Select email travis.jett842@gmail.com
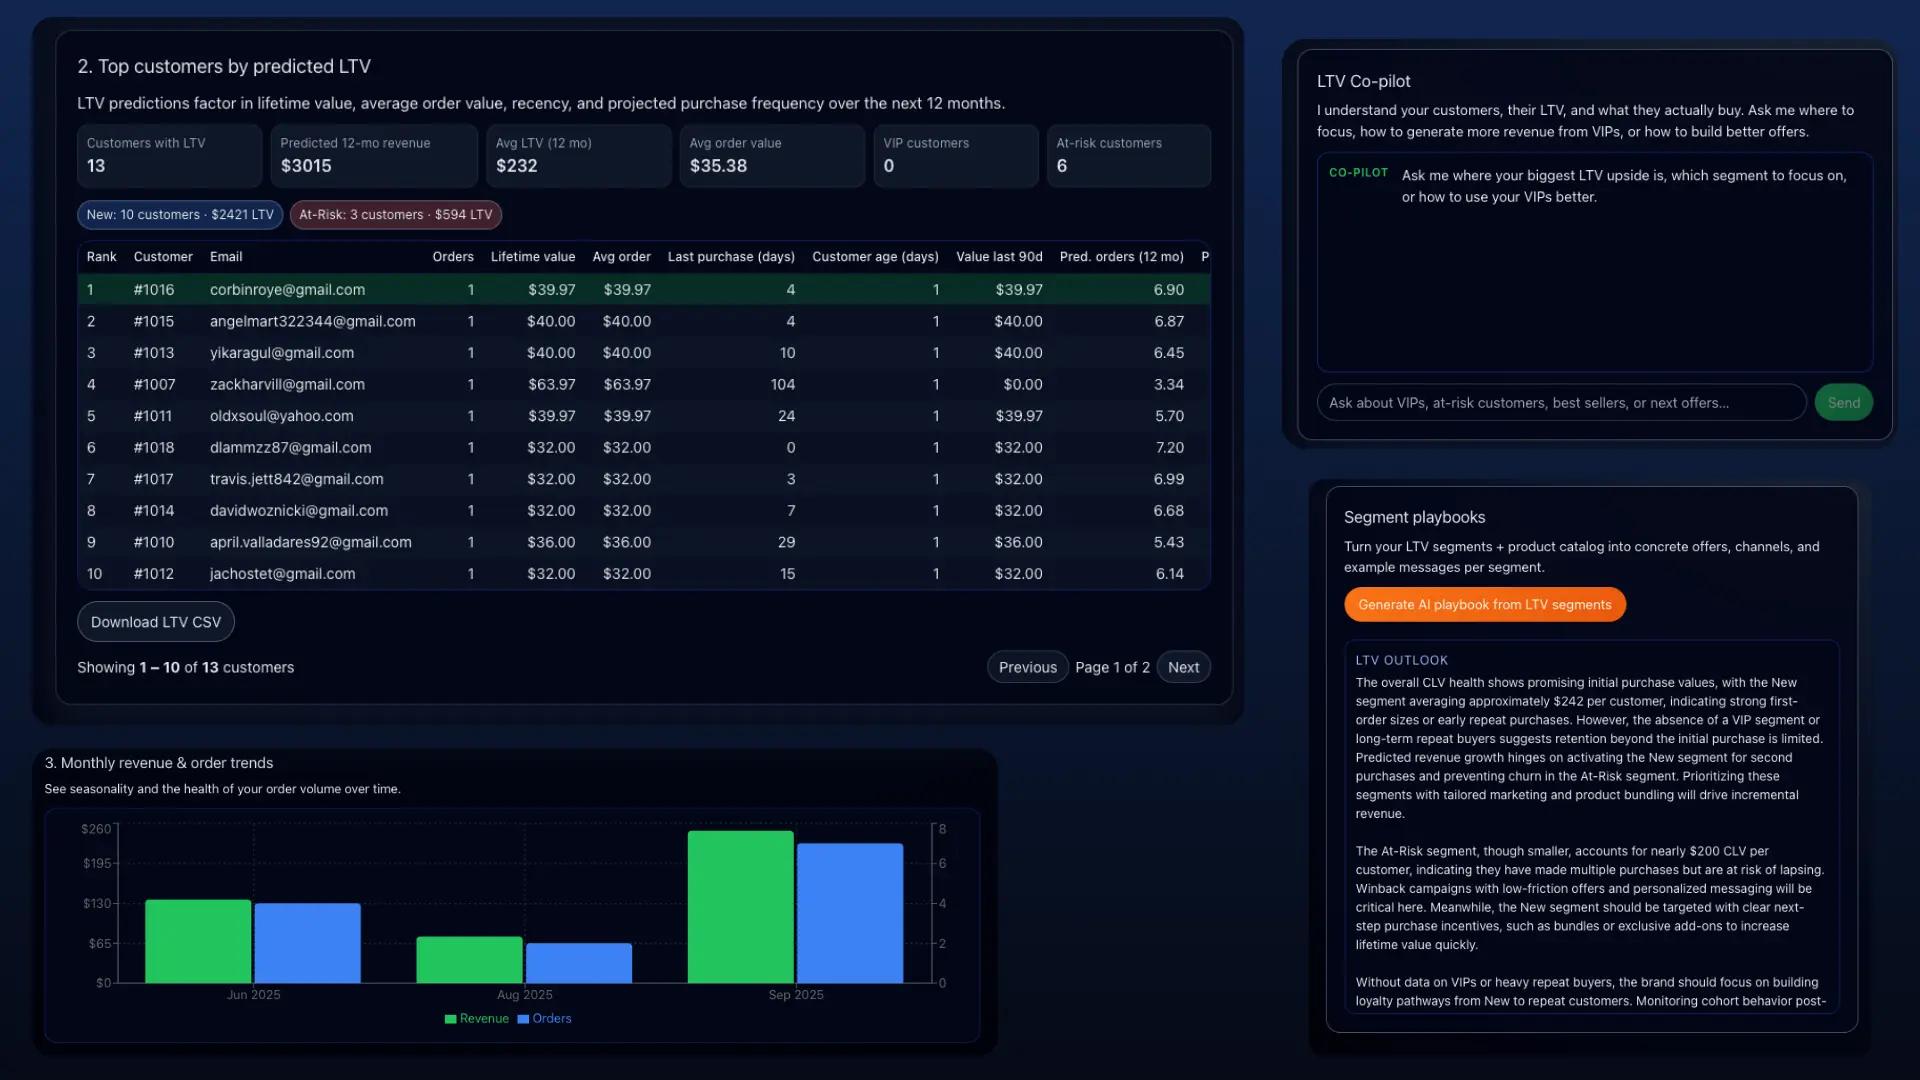The width and height of the screenshot is (1920, 1080). [x=296, y=480]
